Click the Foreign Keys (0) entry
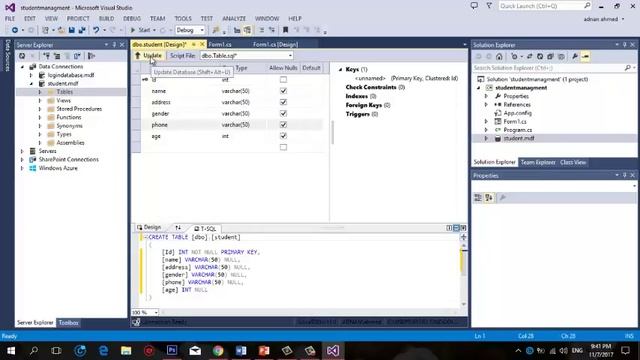Viewport: 640px width, 360px height. pyautogui.click(x=368, y=105)
